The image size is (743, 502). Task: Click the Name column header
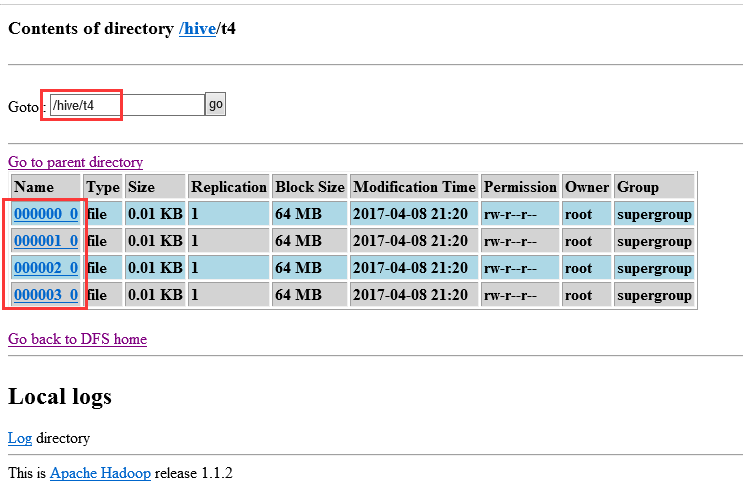[x=46, y=186]
